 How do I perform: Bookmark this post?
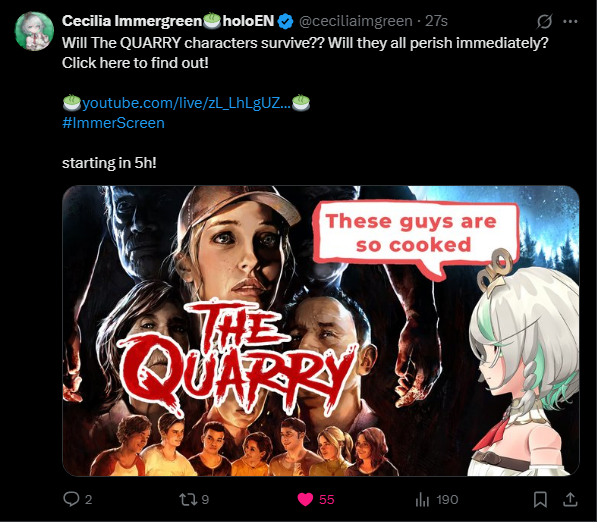coord(540,500)
